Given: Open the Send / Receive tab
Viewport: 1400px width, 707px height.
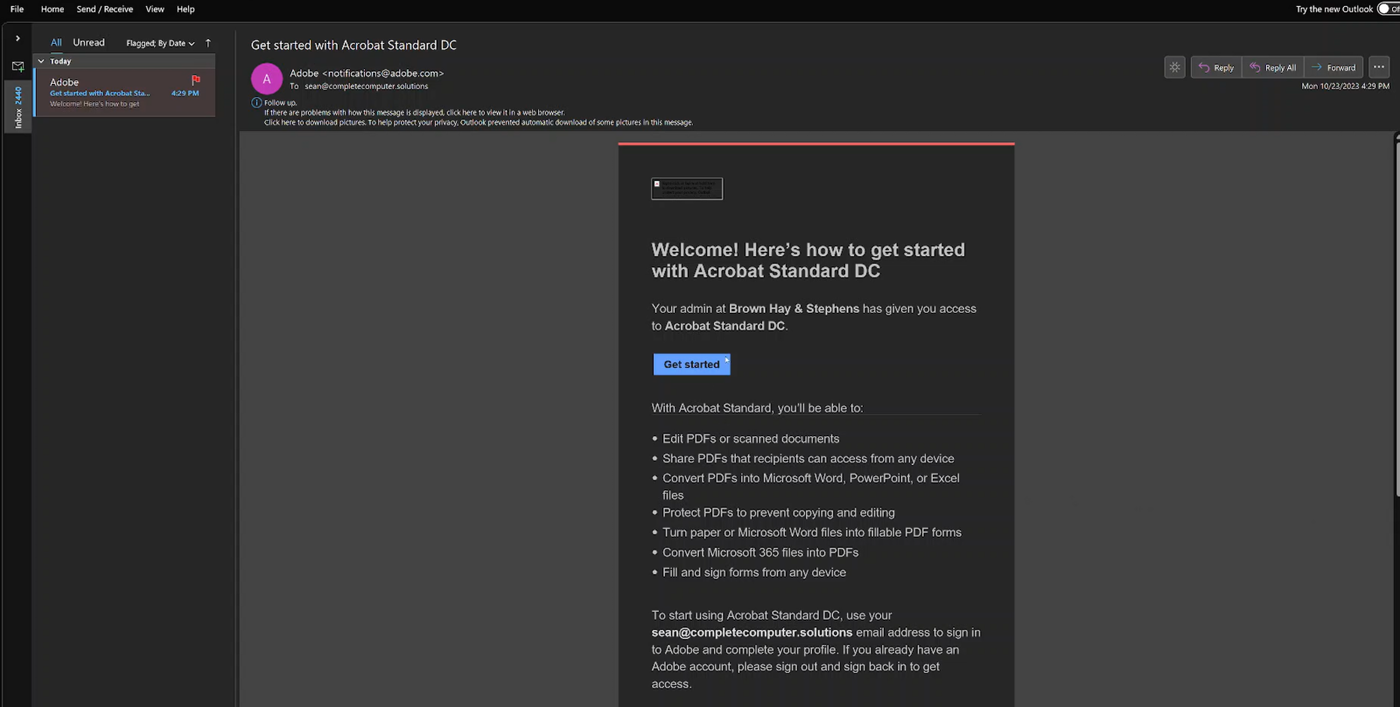Looking at the screenshot, I should tap(105, 9).
